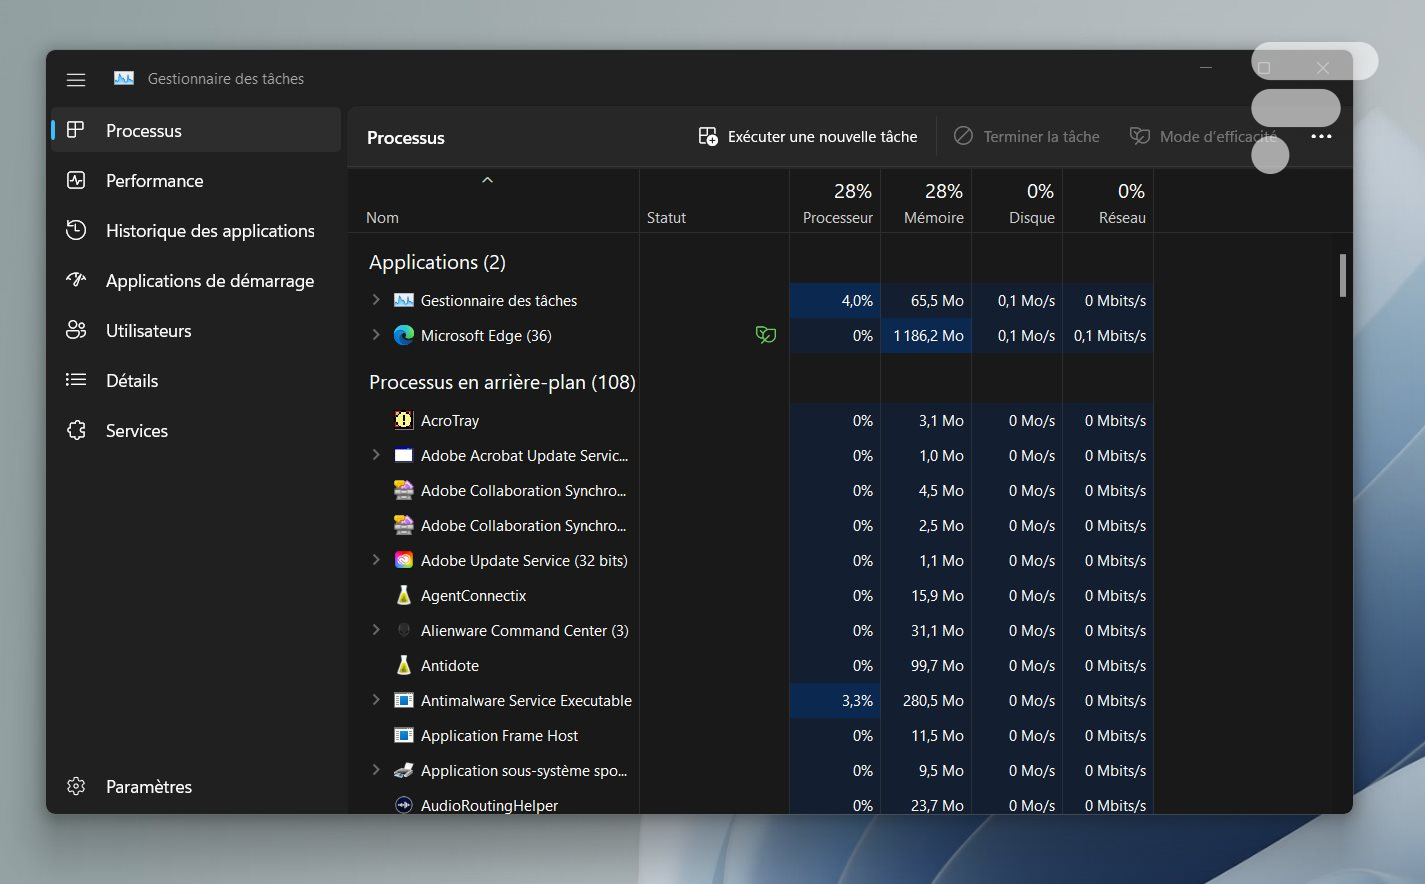Select the Processus tab in sidebar
This screenshot has height=884, width=1425.
pyautogui.click(x=144, y=131)
